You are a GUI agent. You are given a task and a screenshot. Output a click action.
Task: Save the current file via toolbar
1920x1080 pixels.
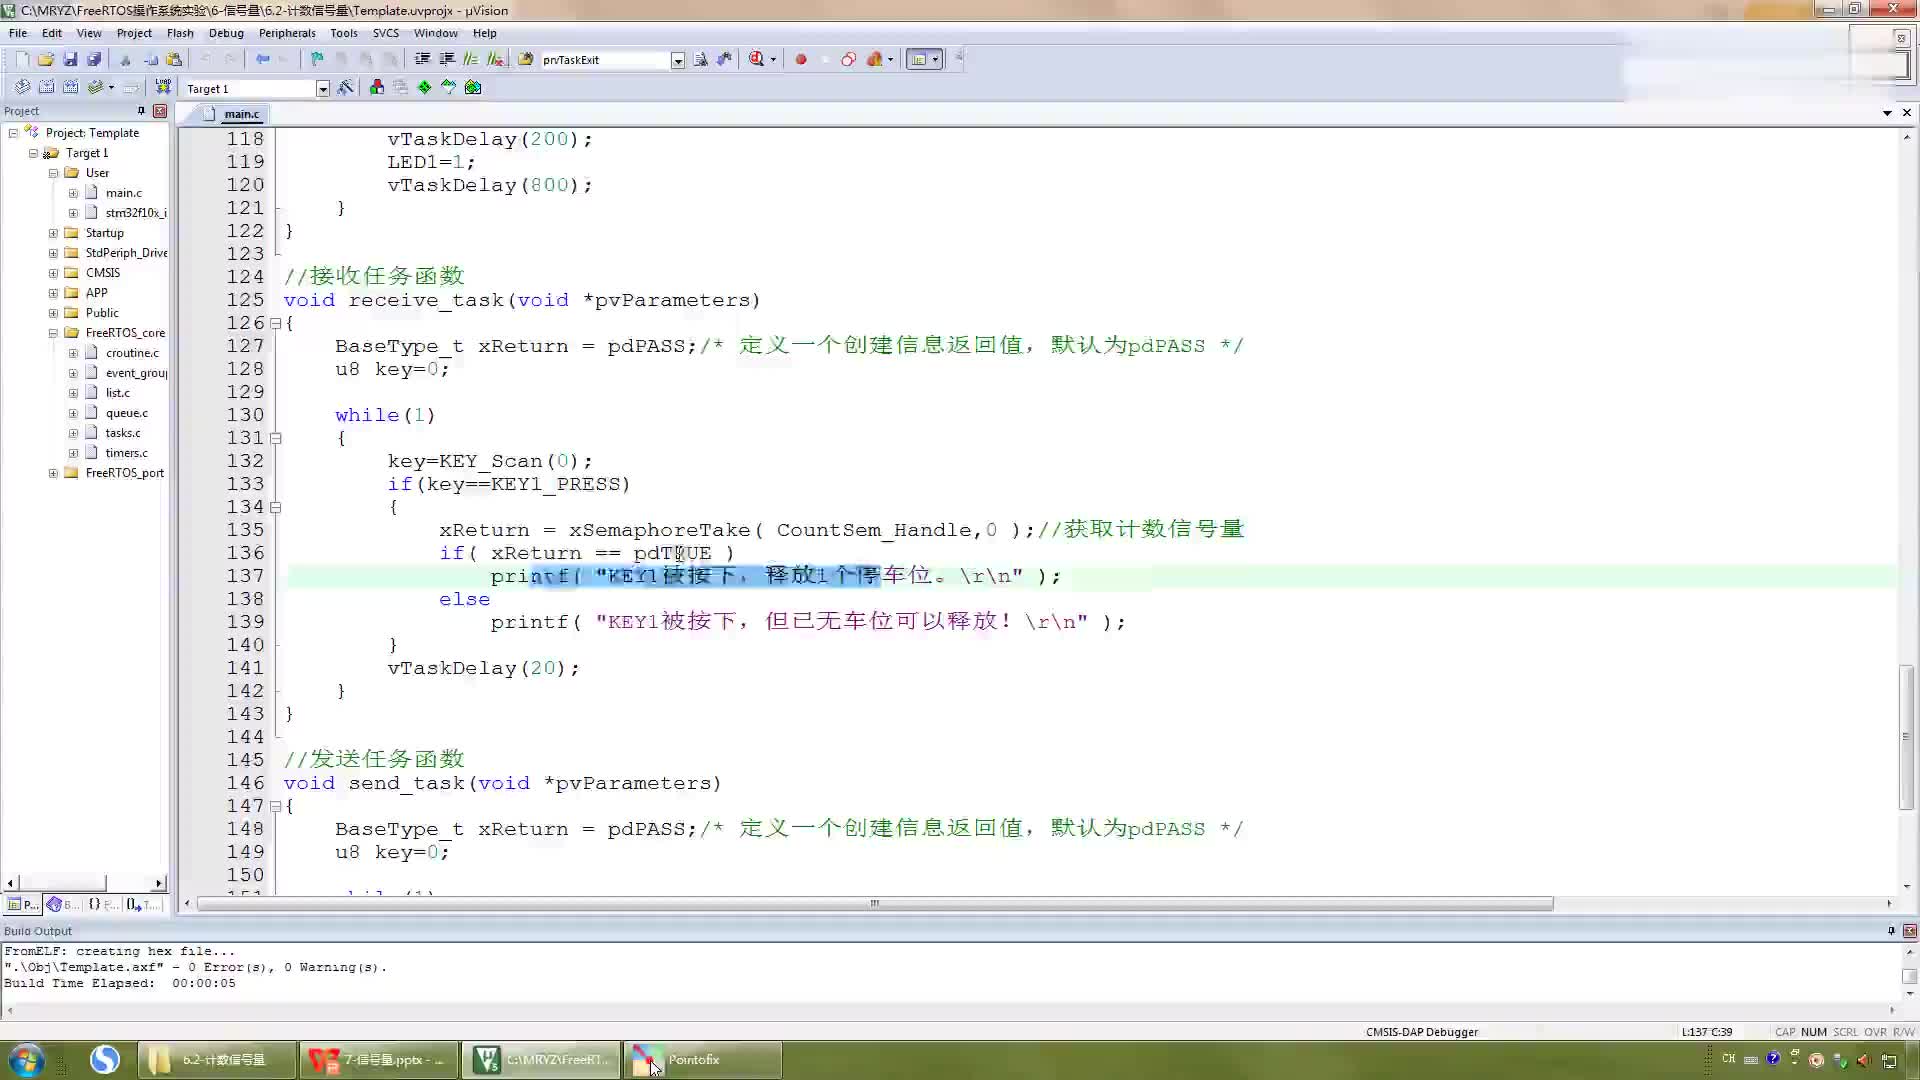[70, 59]
